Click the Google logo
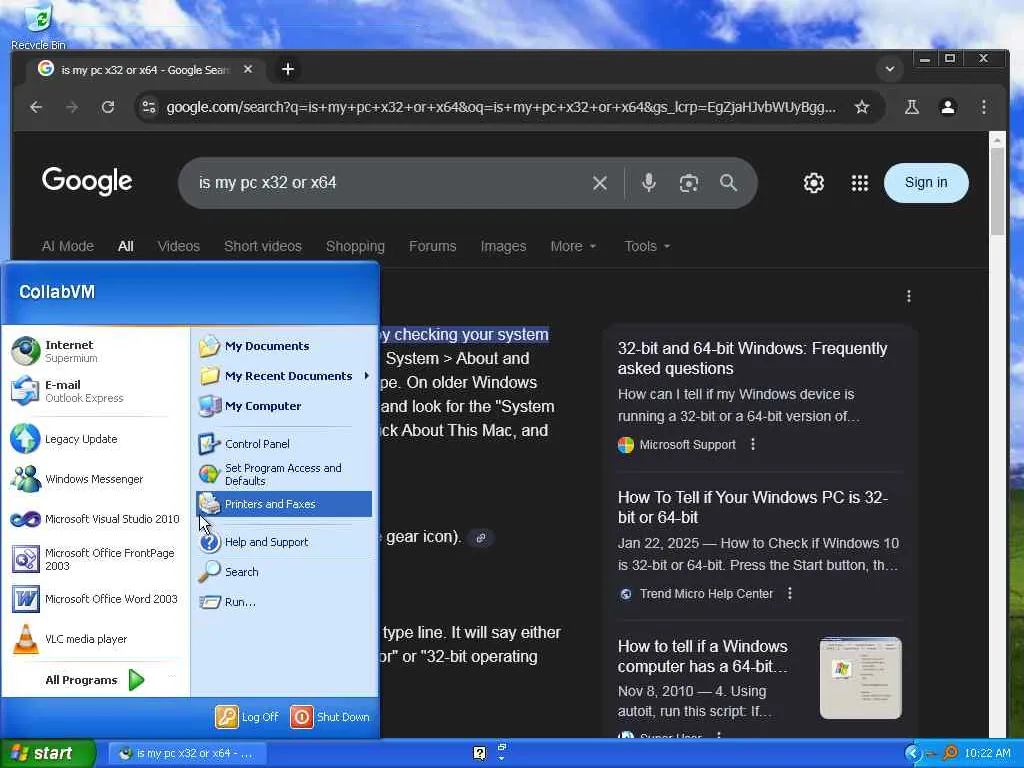Viewport: 1024px width, 768px height. (87, 182)
